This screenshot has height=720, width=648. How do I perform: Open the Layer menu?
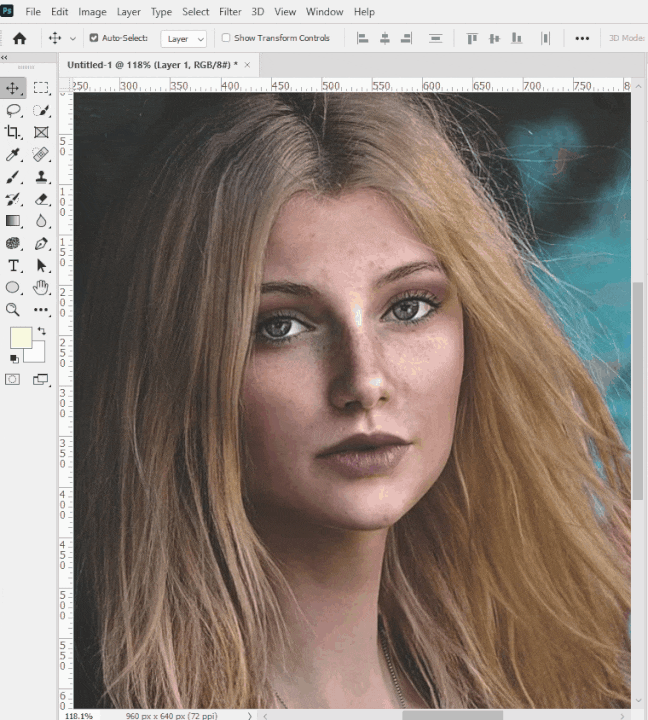(129, 12)
